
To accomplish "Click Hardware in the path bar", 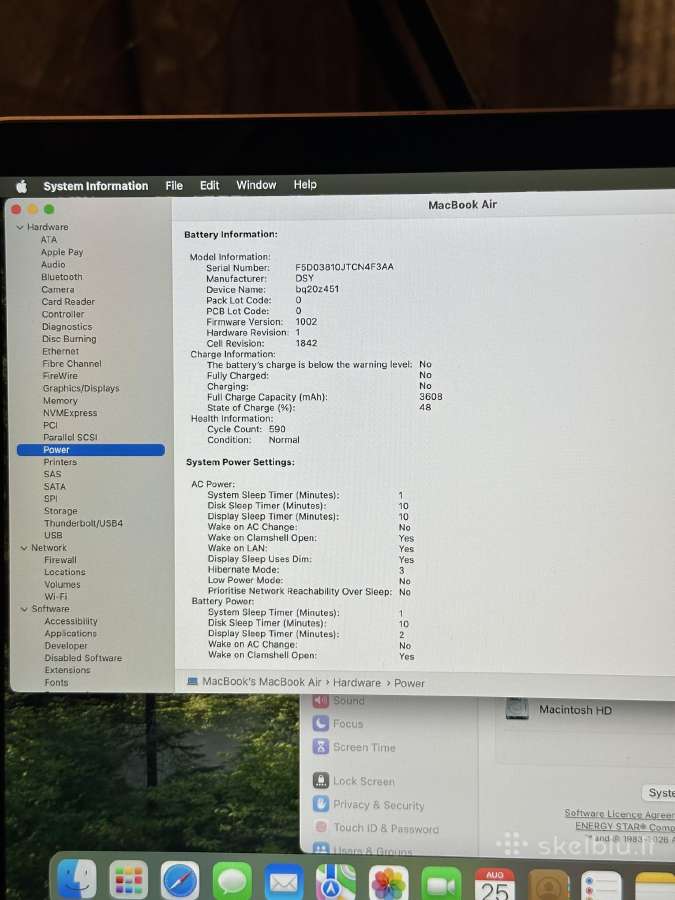I will [357, 682].
